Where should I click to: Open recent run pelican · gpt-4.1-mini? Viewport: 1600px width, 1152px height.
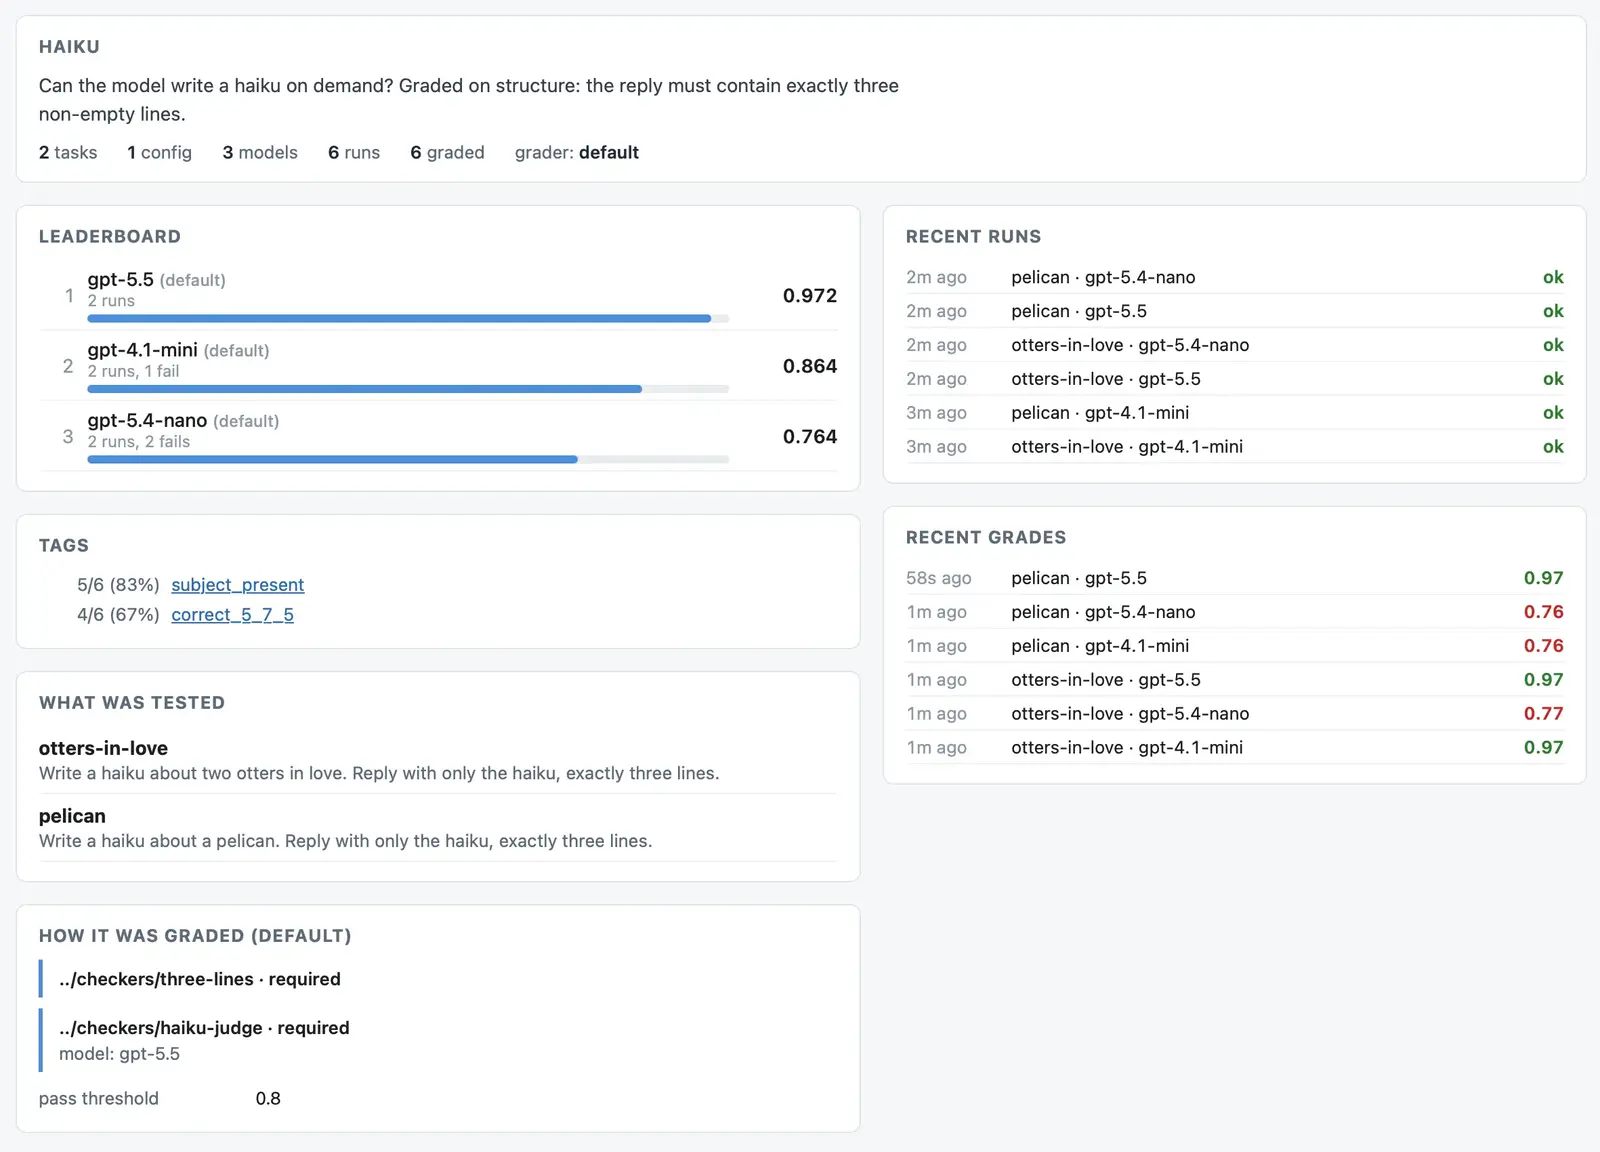point(1235,413)
